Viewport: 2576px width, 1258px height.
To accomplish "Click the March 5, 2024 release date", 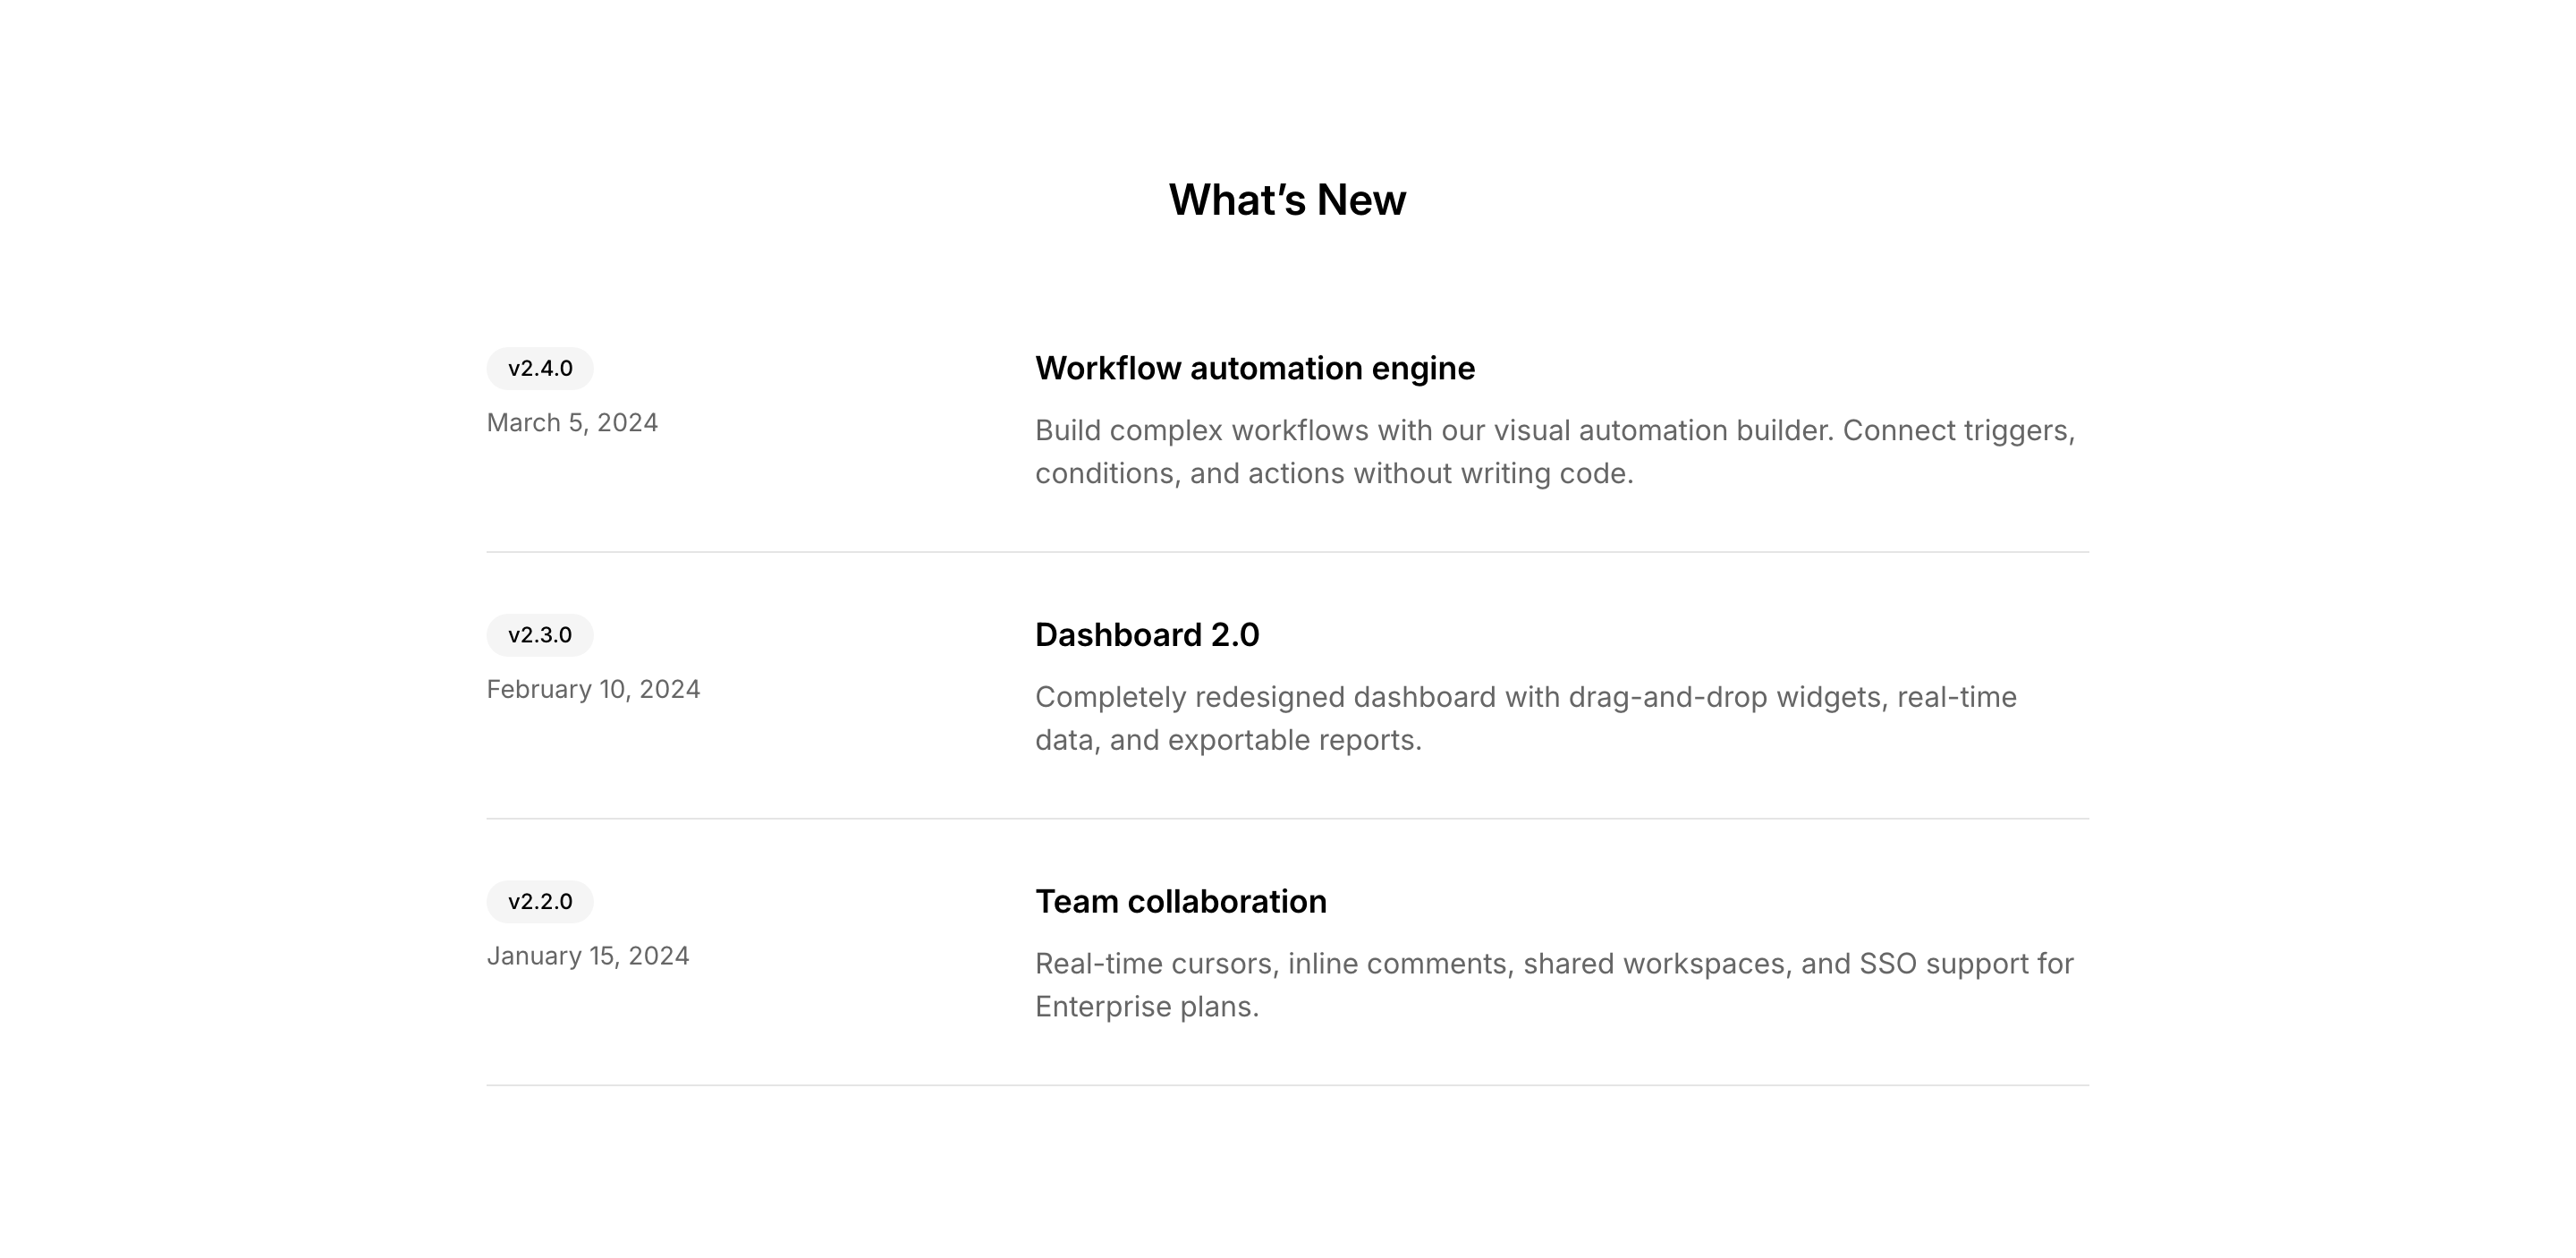I will coord(572,423).
